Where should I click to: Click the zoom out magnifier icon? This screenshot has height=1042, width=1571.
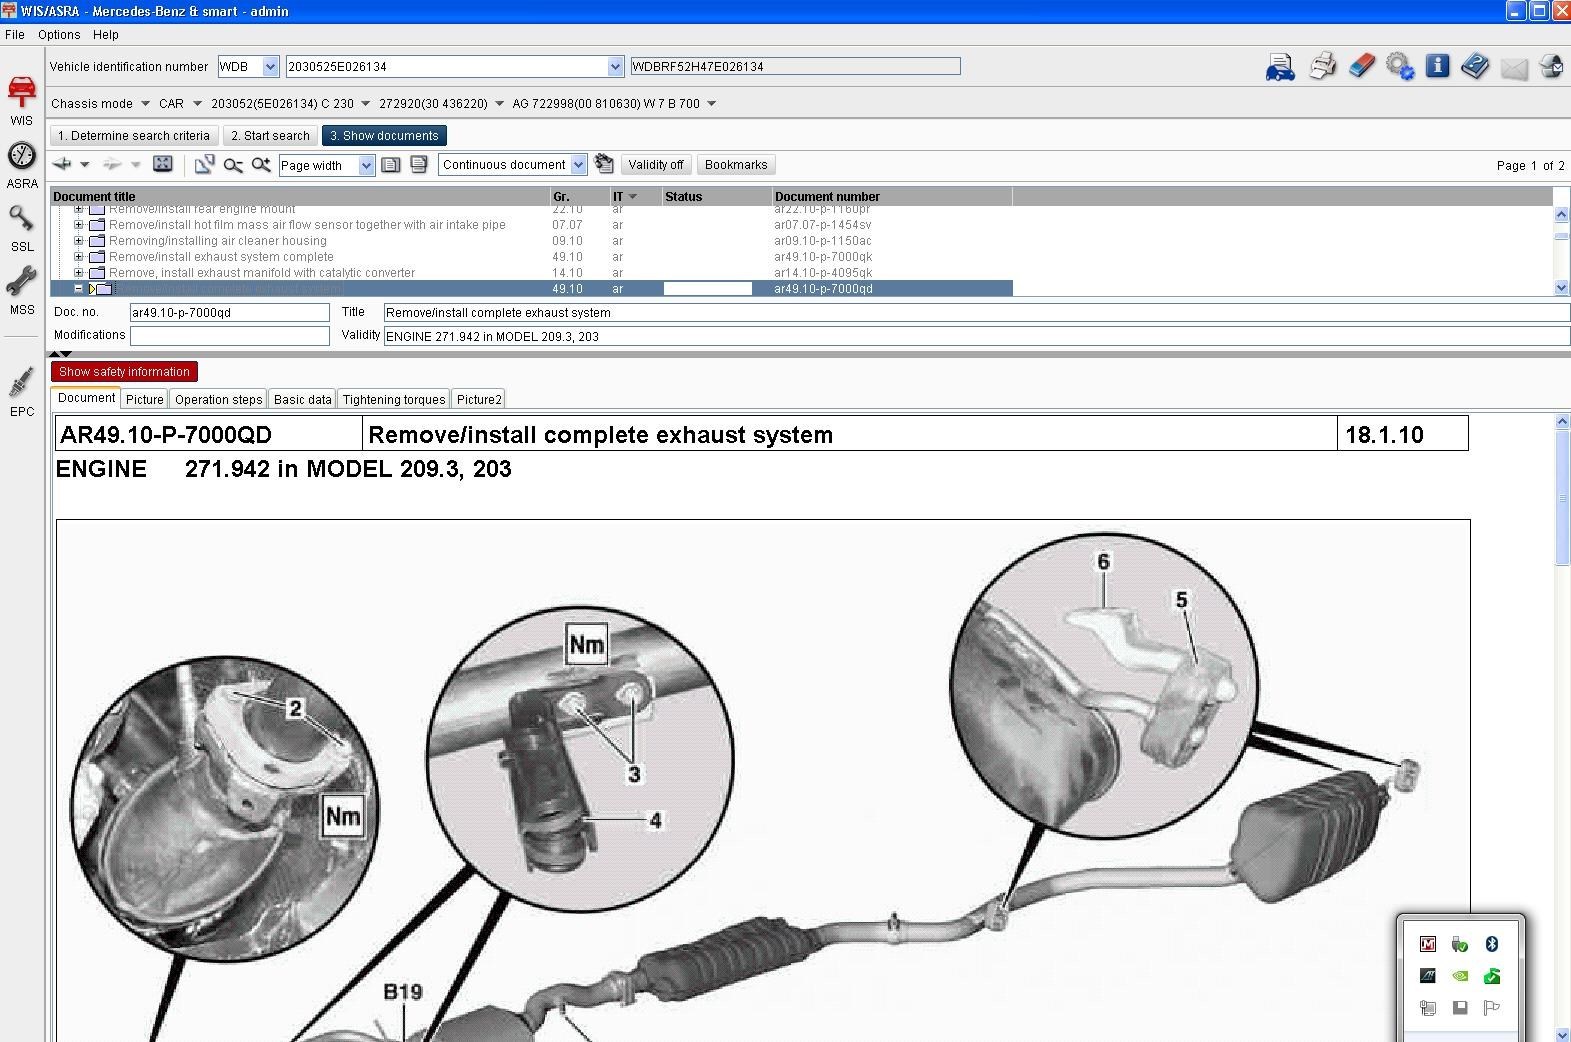click(x=233, y=165)
